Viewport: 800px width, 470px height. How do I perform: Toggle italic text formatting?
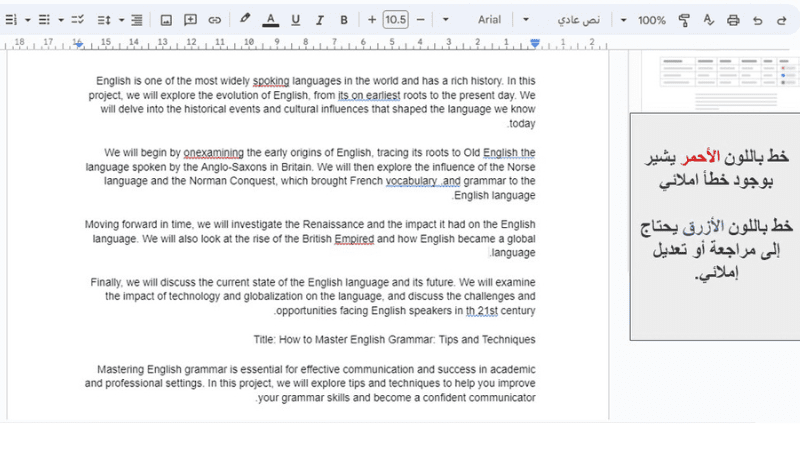pos(319,20)
